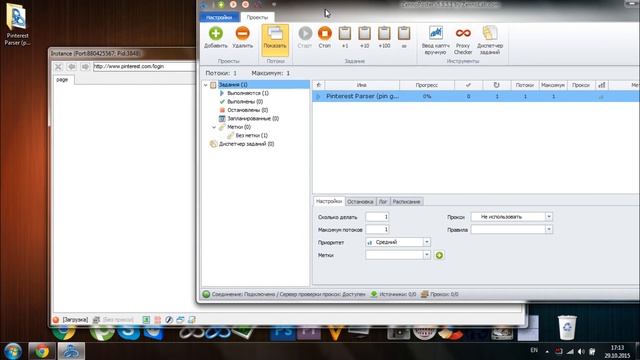Switch to the настройки ribbon tab

pos(219,17)
